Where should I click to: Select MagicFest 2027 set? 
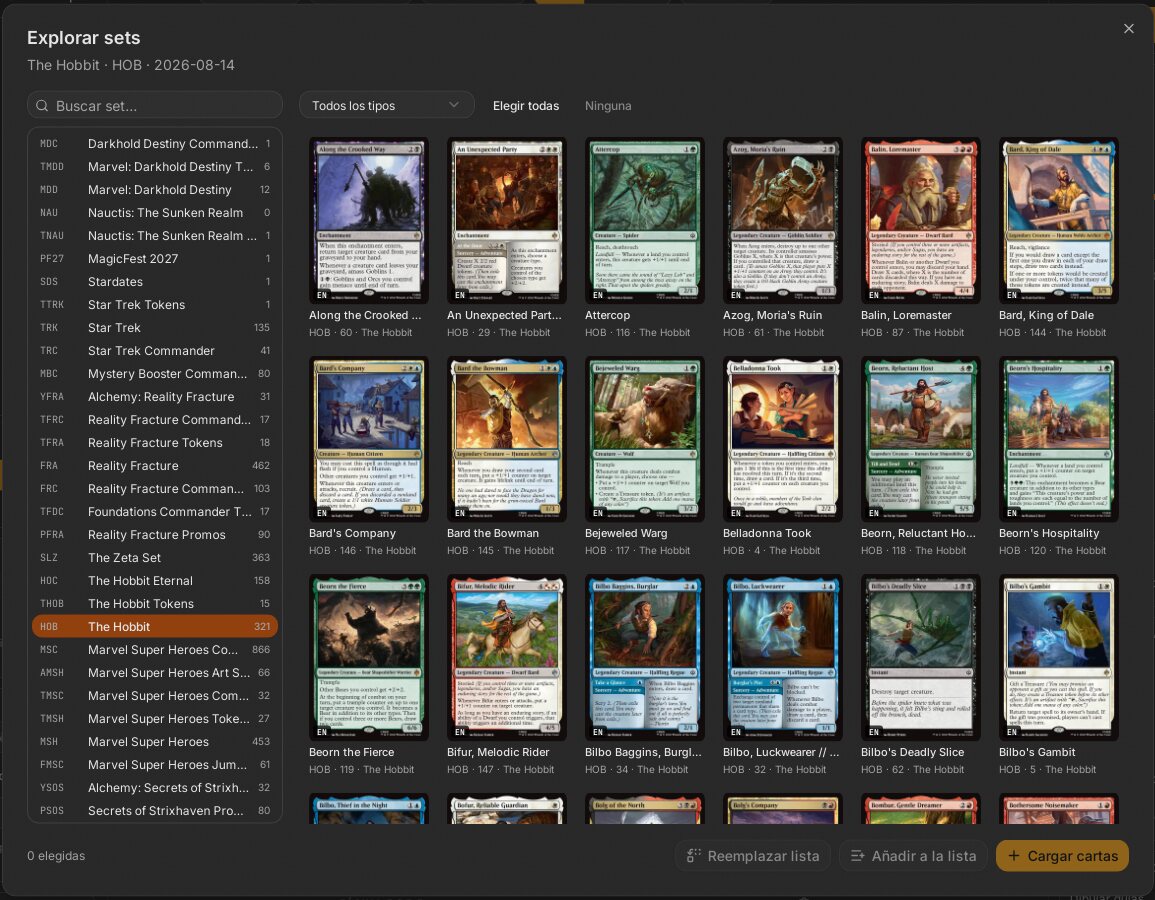click(155, 259)
